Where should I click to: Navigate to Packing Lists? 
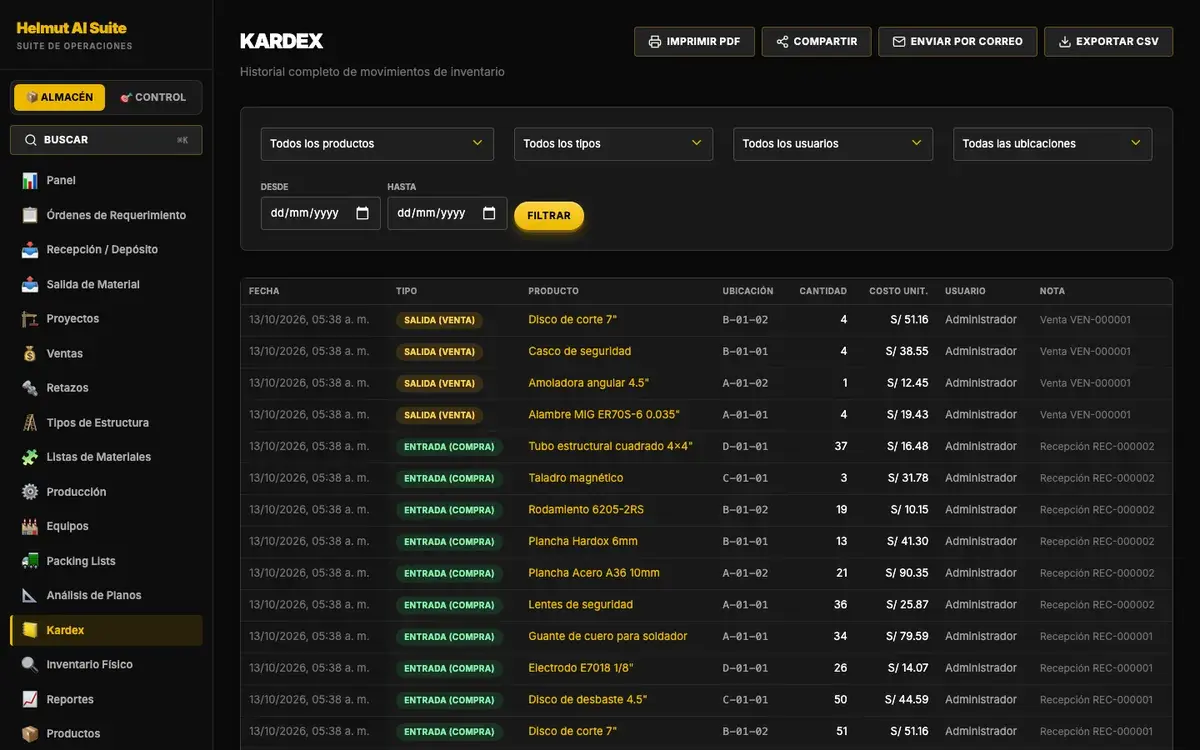[x=106, y=561]
